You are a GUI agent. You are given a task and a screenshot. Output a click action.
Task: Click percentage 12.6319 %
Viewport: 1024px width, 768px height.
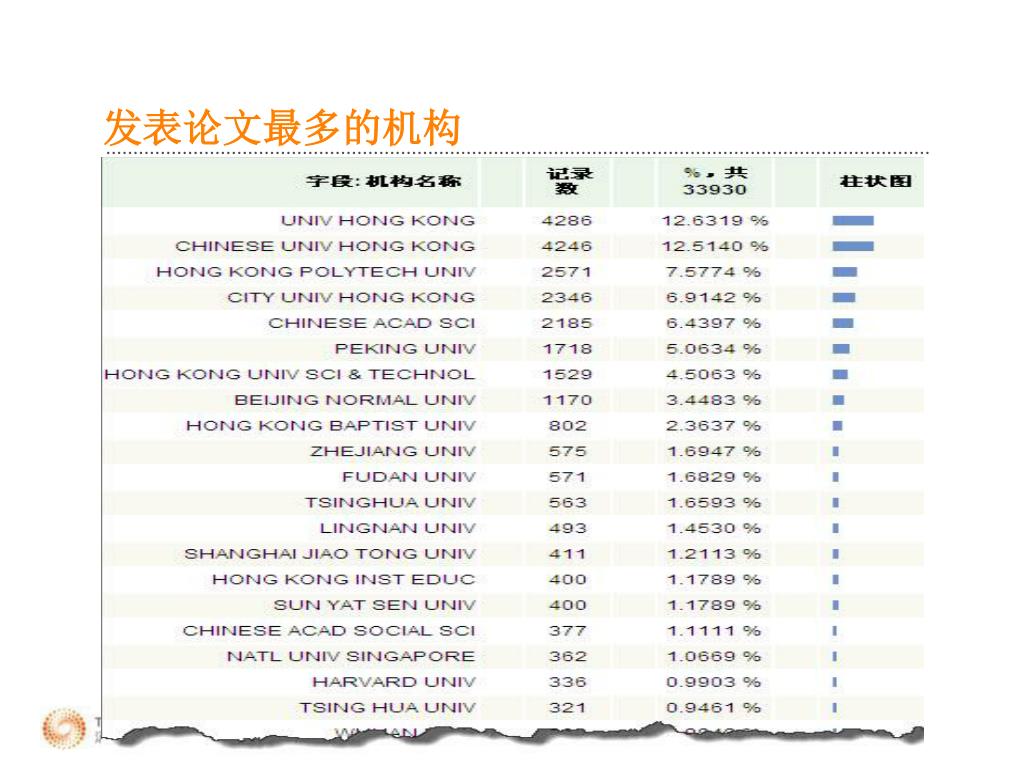(x=715, y=221)
